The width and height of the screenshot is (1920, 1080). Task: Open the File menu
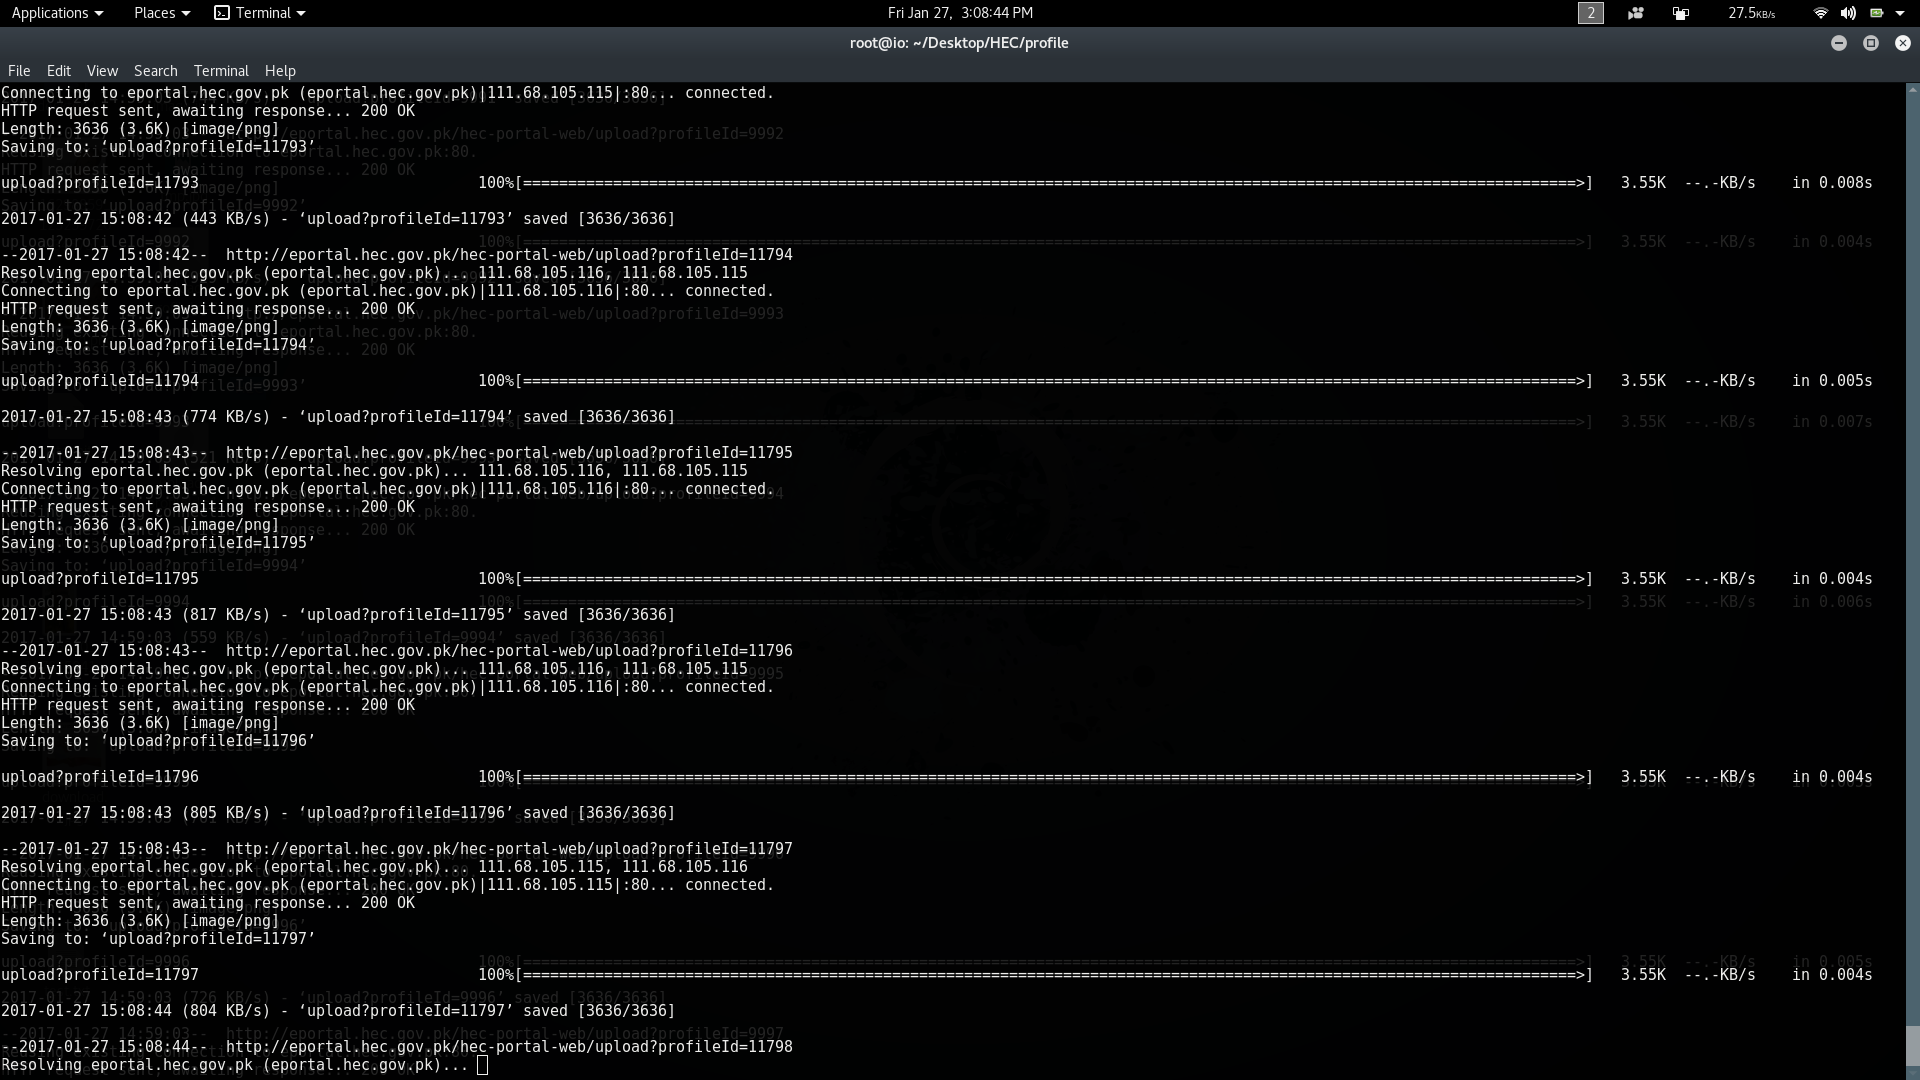pyautogui.click(x=19, y=71)
